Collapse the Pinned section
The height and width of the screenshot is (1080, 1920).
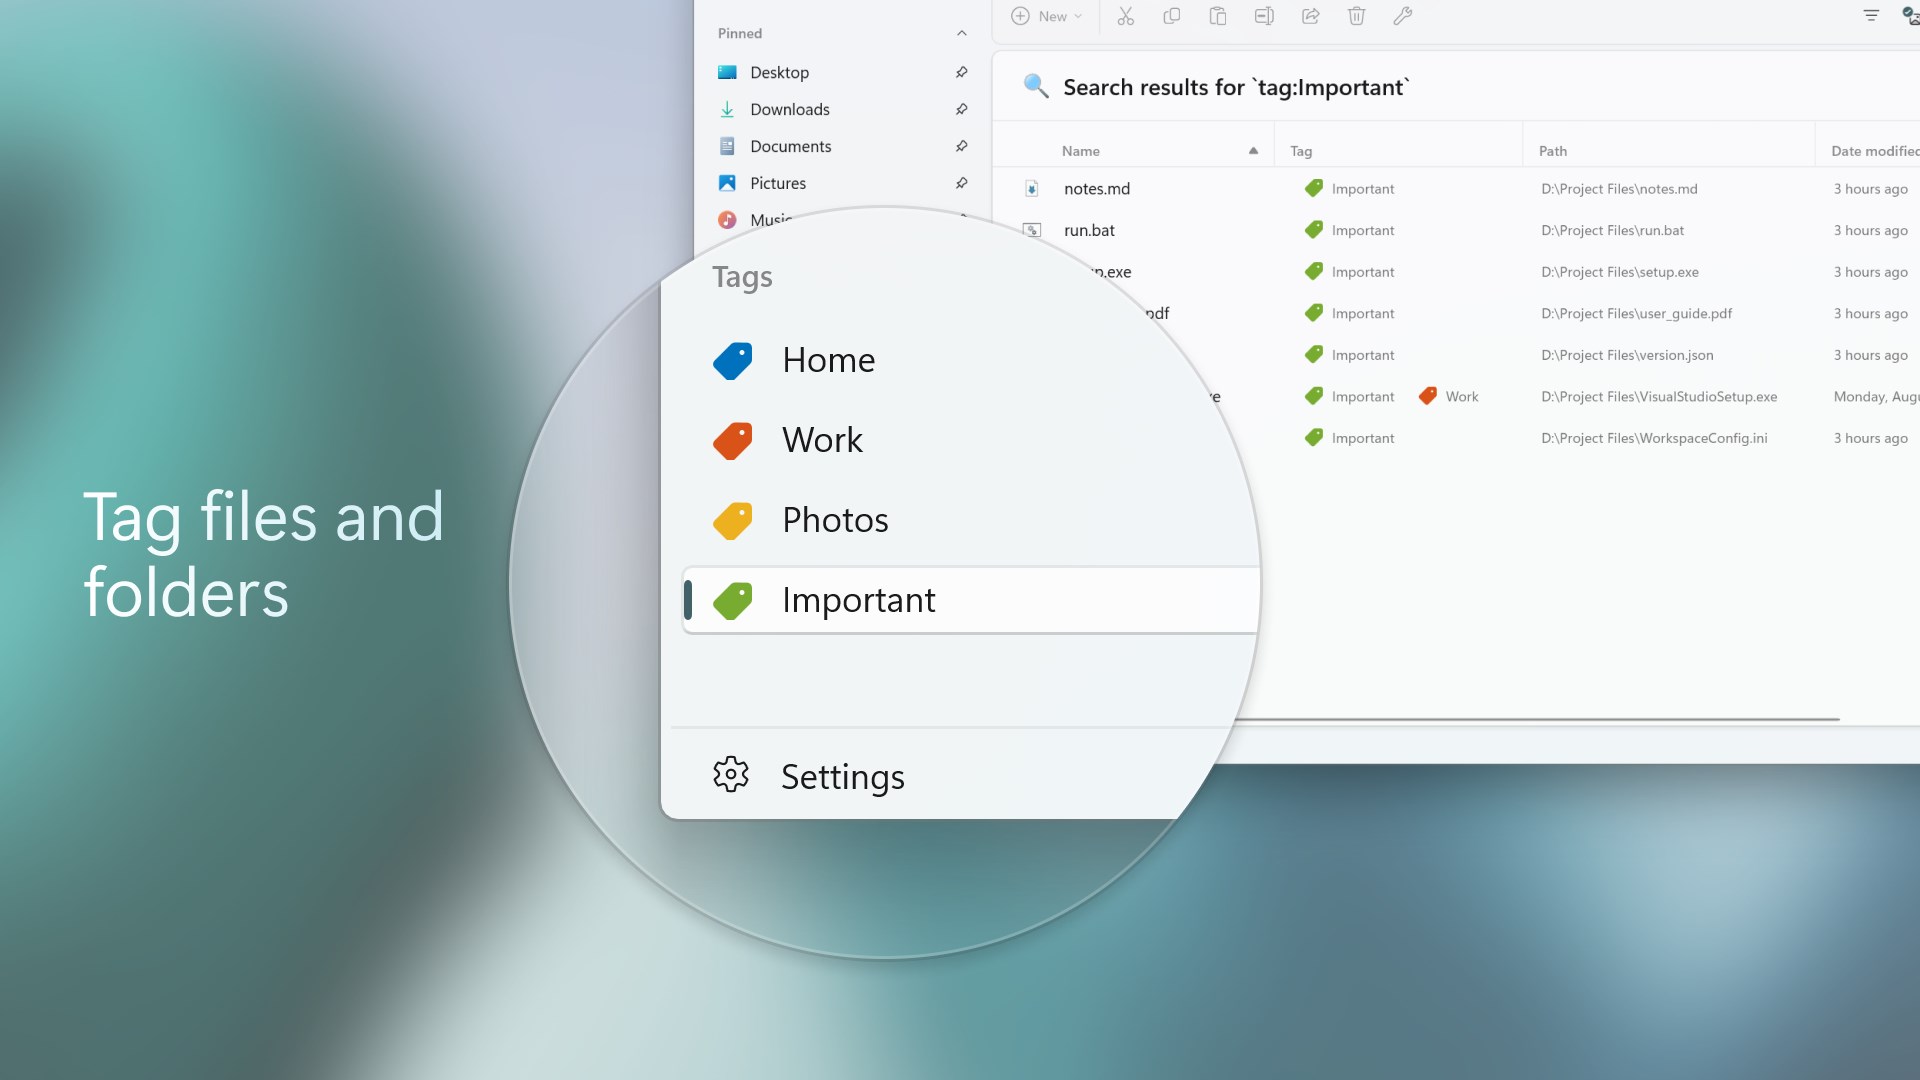961,32
